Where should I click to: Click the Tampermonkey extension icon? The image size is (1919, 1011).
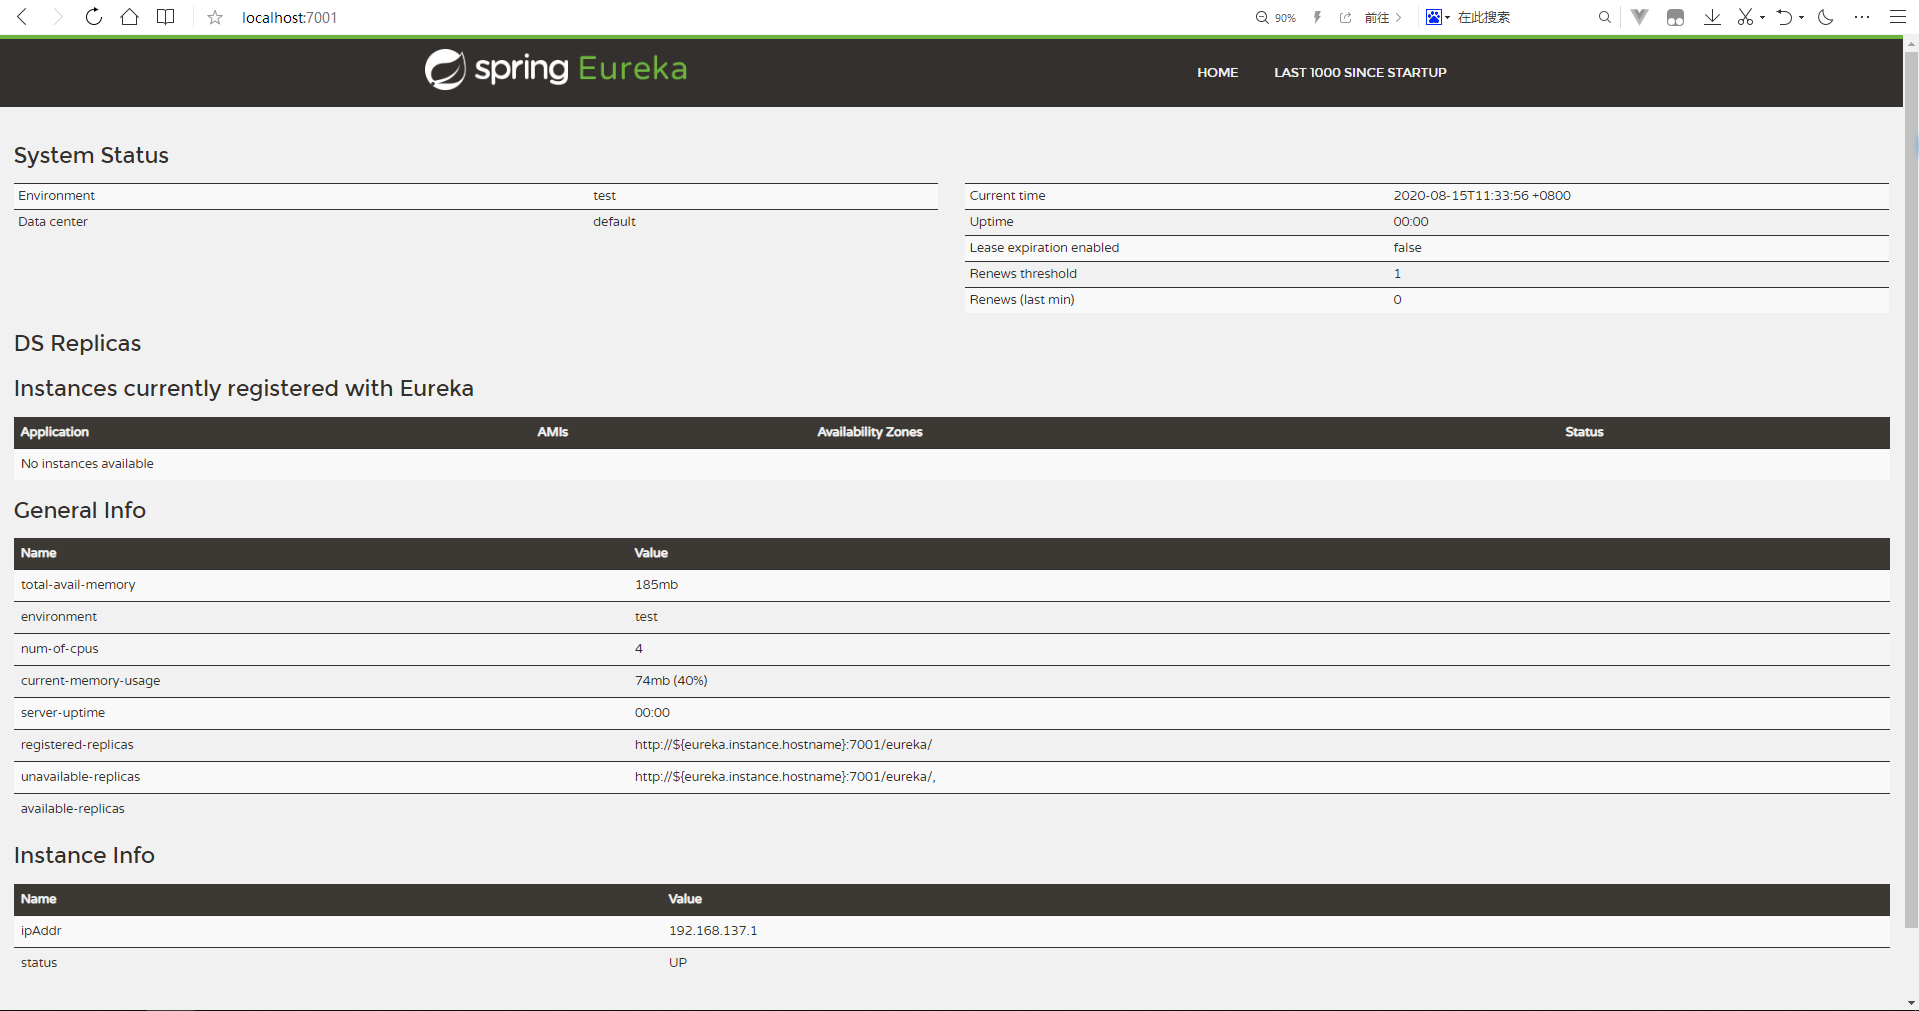click(x=1676, y=17)
